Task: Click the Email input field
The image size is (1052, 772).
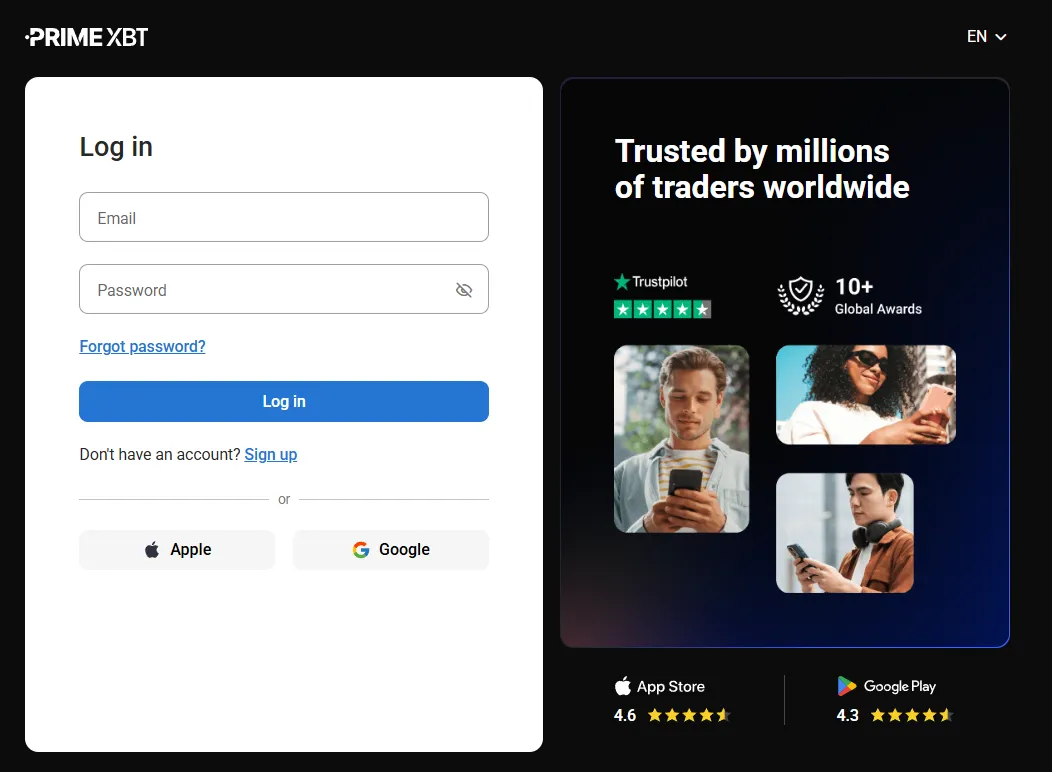Action: [x=284, y=217]
